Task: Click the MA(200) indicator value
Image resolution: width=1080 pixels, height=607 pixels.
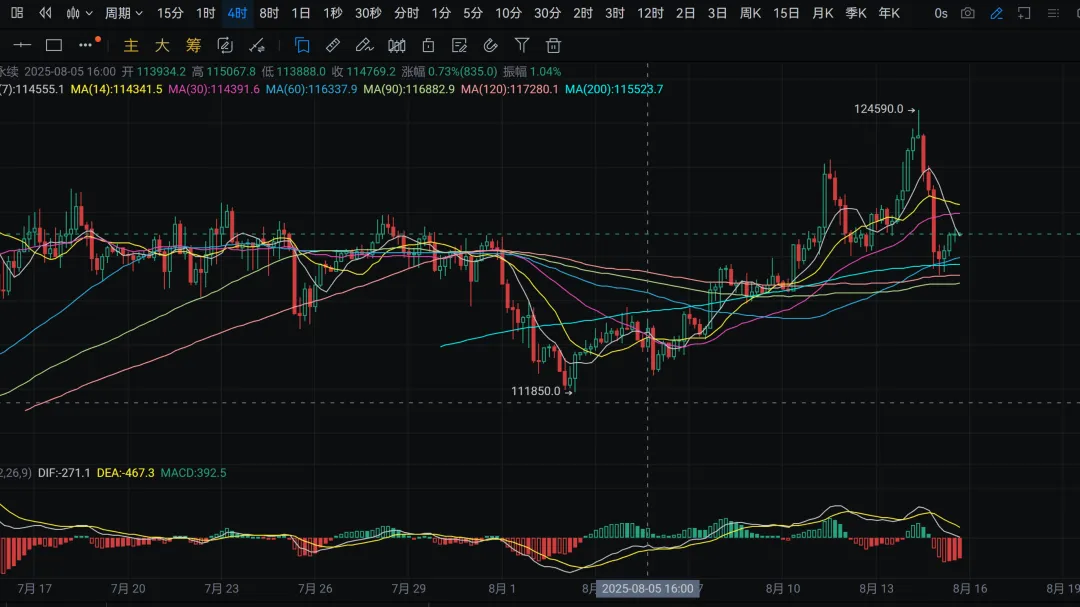Action: point(614,89)
